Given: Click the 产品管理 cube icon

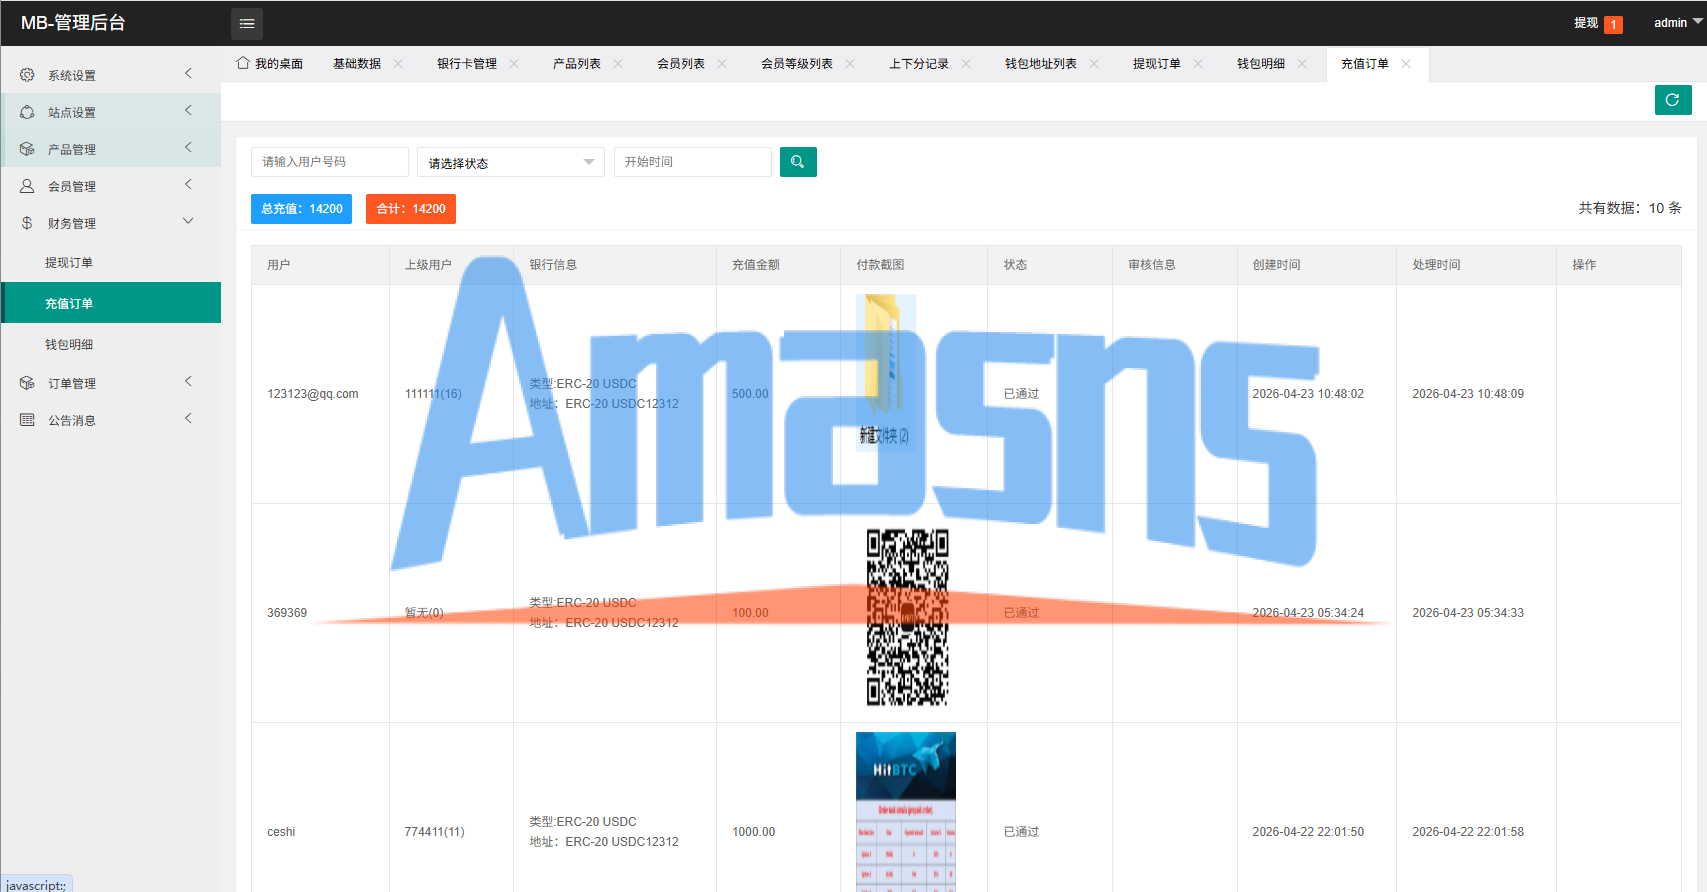Looking at the screenshot, I should (27, 149).
